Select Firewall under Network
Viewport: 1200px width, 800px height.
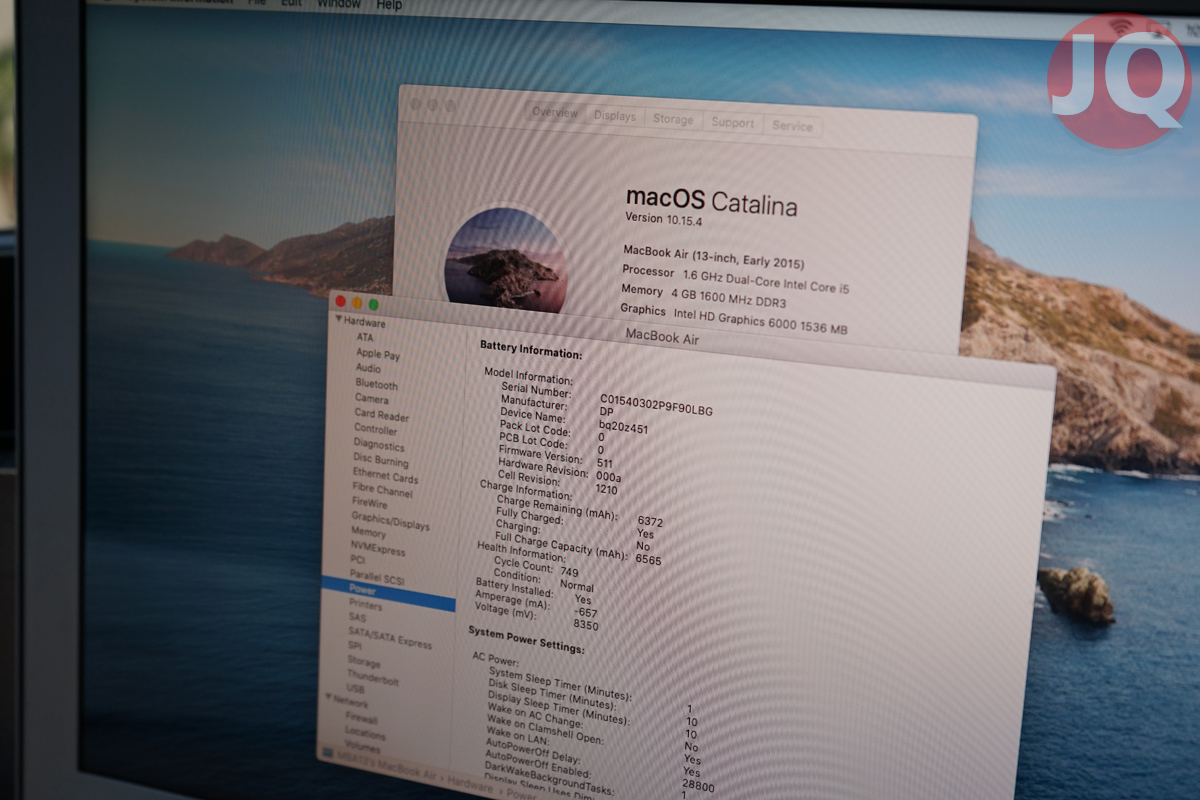361,718
